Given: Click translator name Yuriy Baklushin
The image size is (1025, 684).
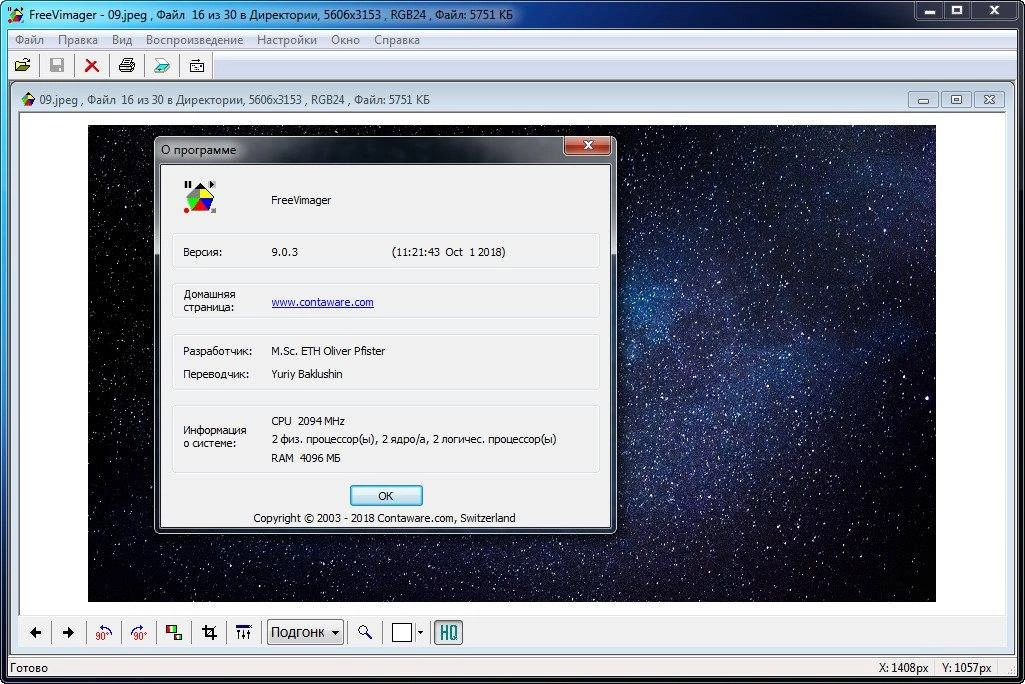Looking at the screenshot, I should pyautogui.click(x=307, y=374).
